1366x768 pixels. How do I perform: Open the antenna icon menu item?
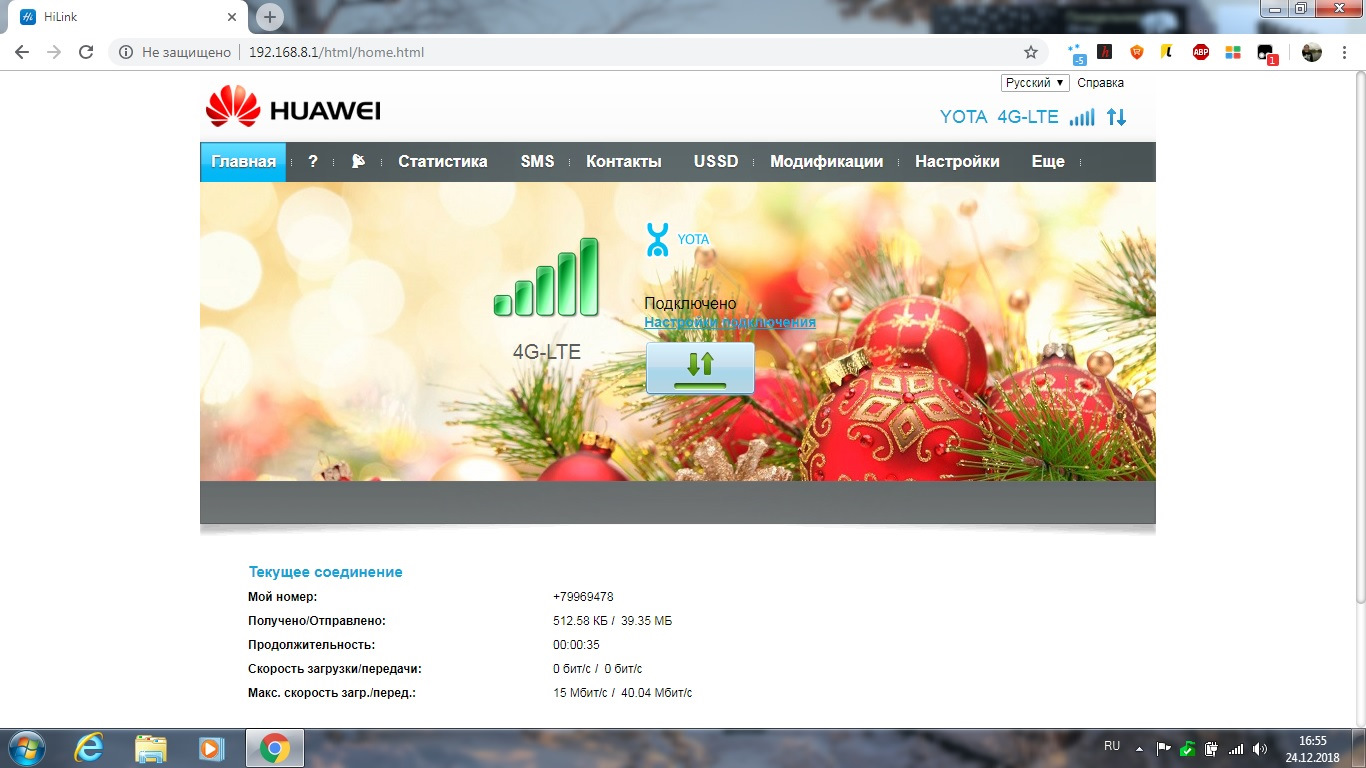click(359, 161)
